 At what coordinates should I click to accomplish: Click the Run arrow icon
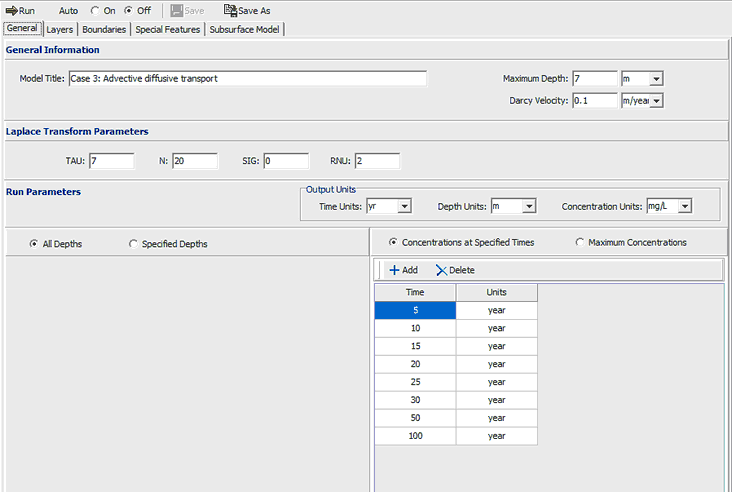pyautogui.click(x=11, y=11)
